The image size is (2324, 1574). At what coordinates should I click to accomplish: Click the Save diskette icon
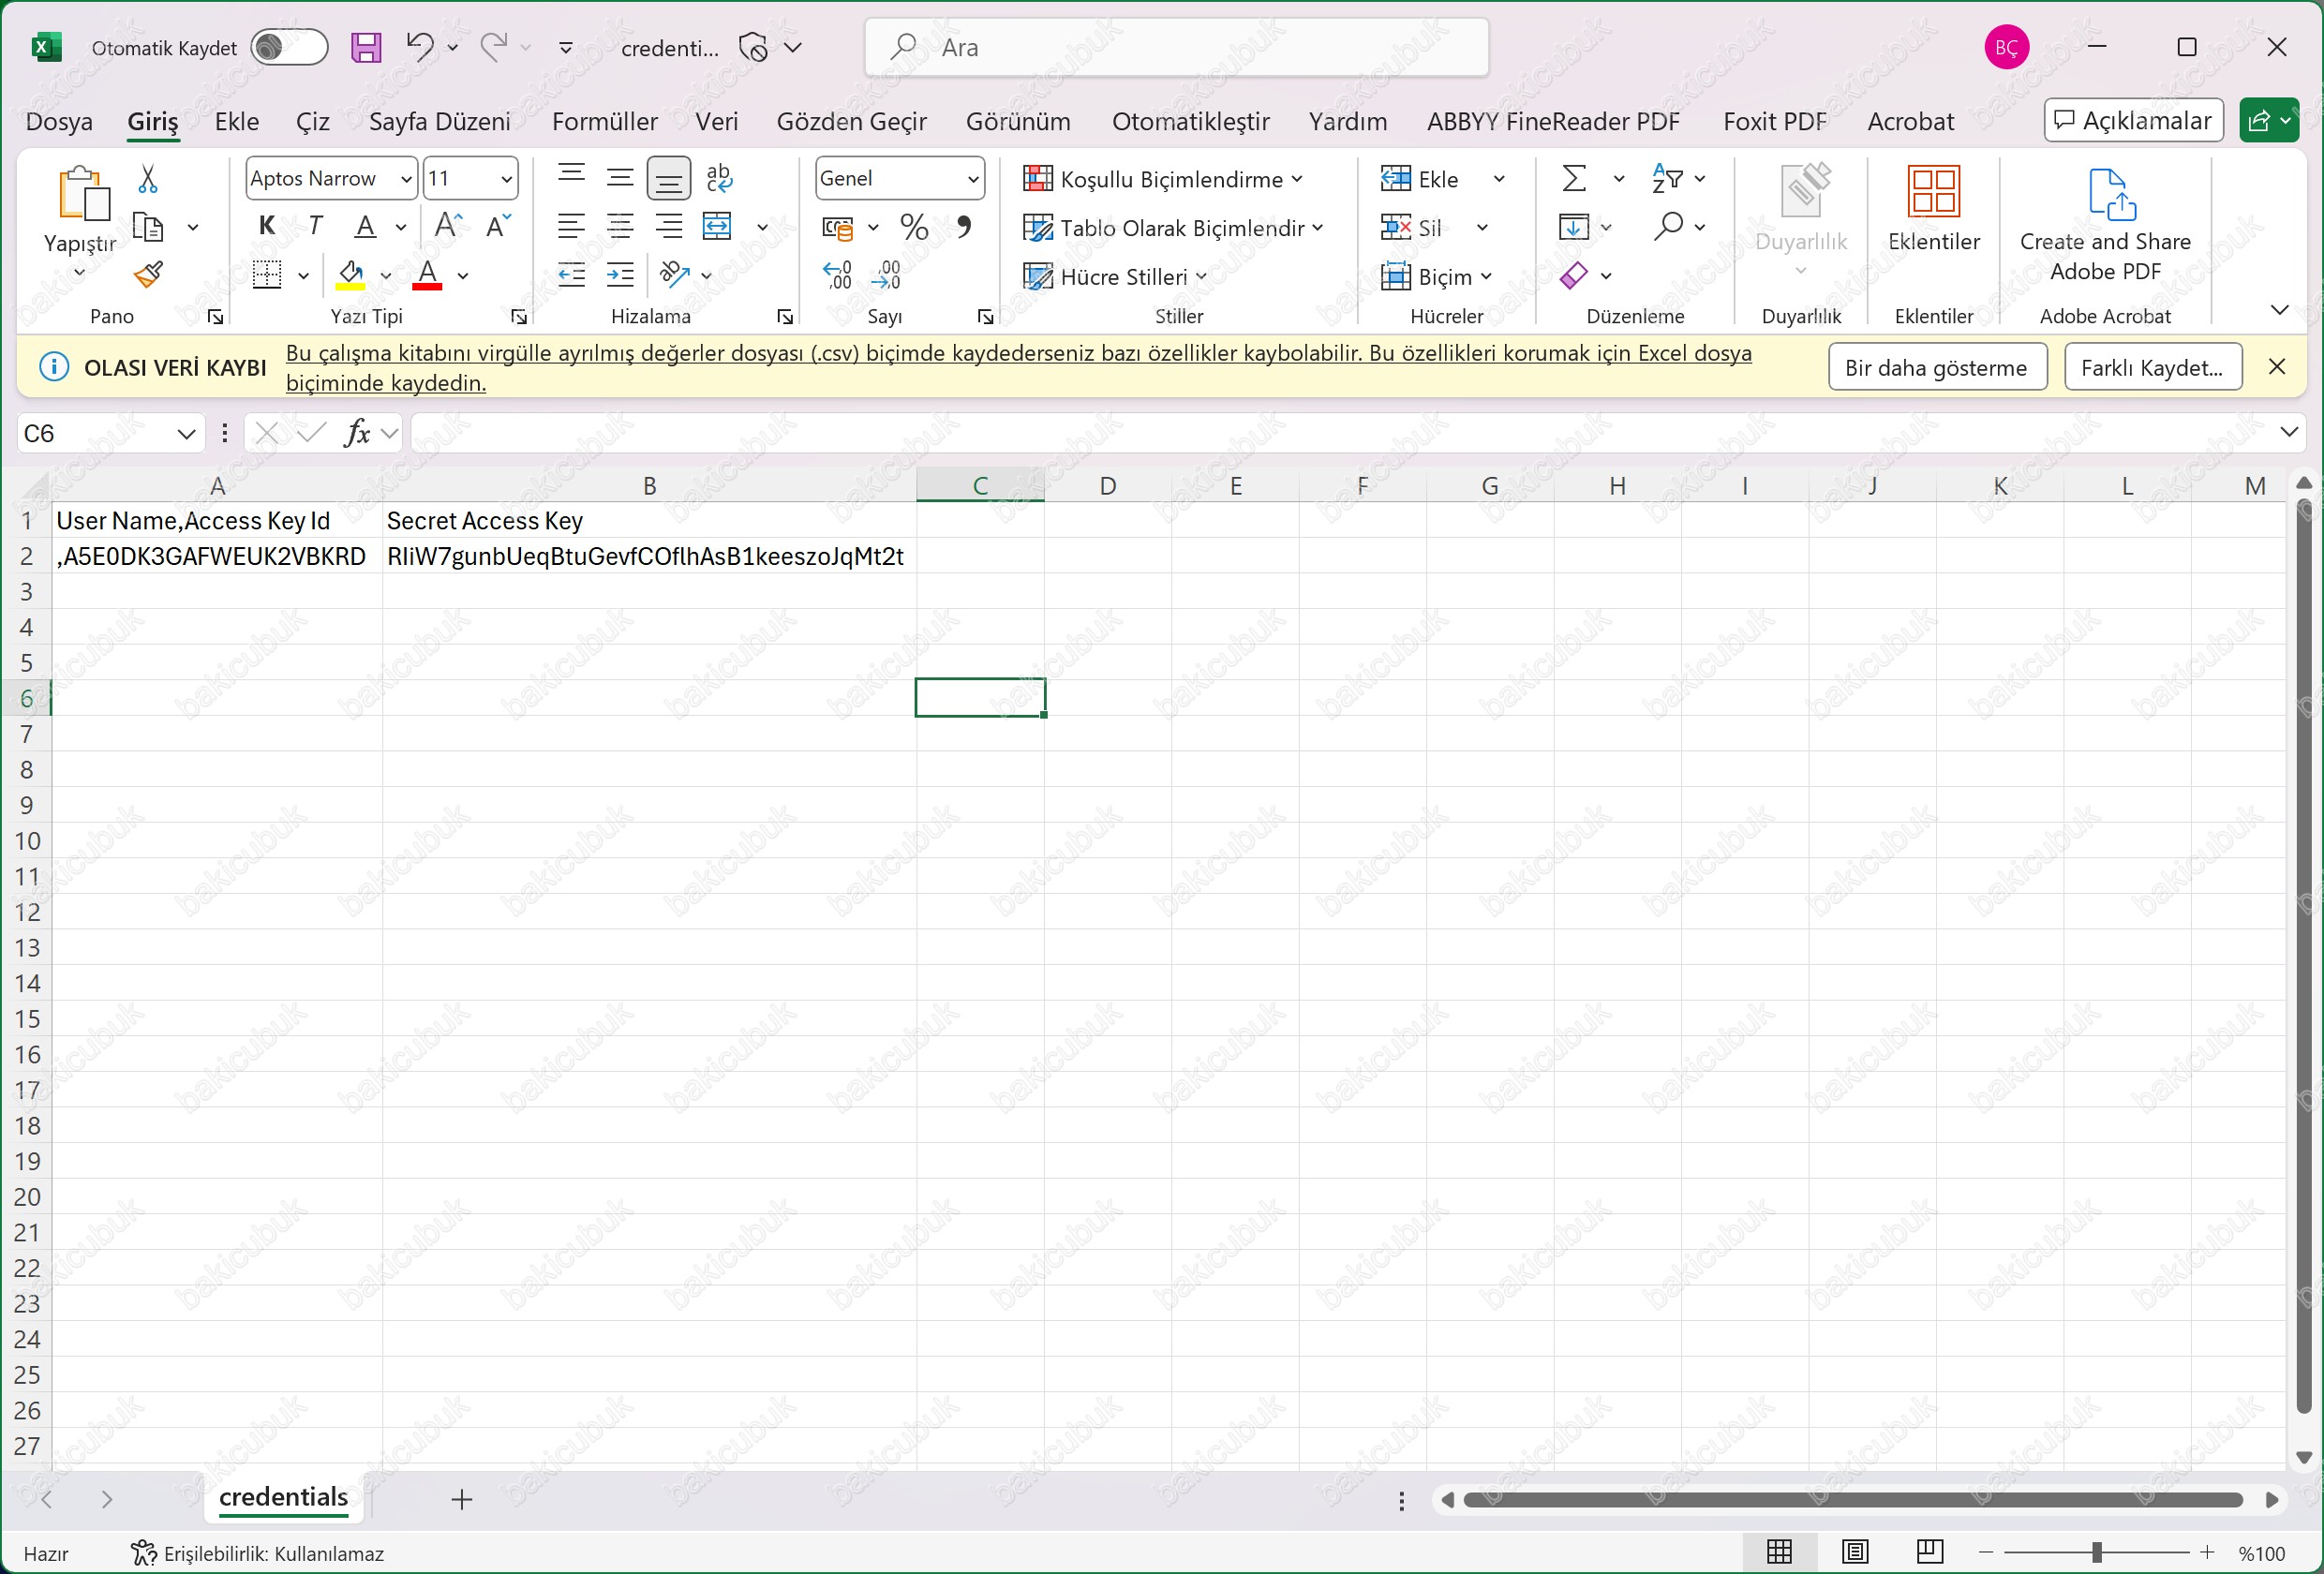point(366,48)
